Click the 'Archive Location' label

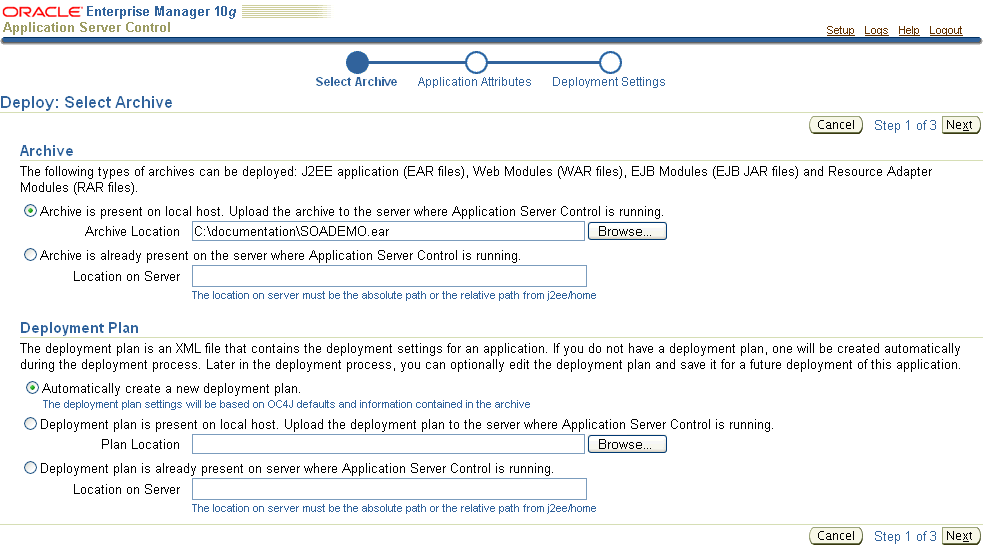pos(132,232)
